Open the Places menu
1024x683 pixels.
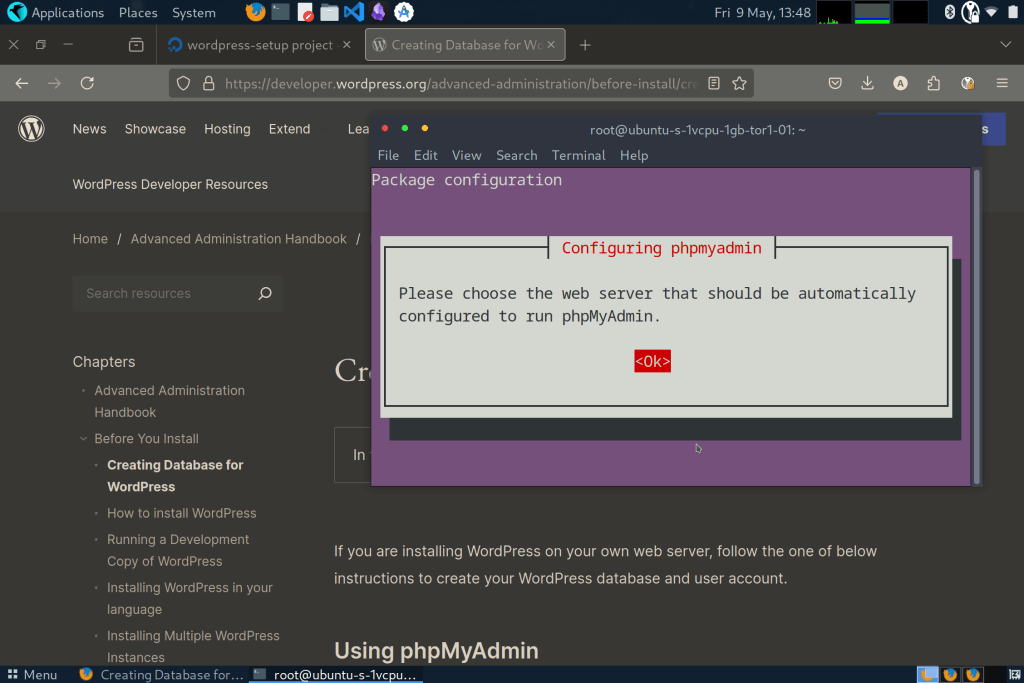point(138,12)
